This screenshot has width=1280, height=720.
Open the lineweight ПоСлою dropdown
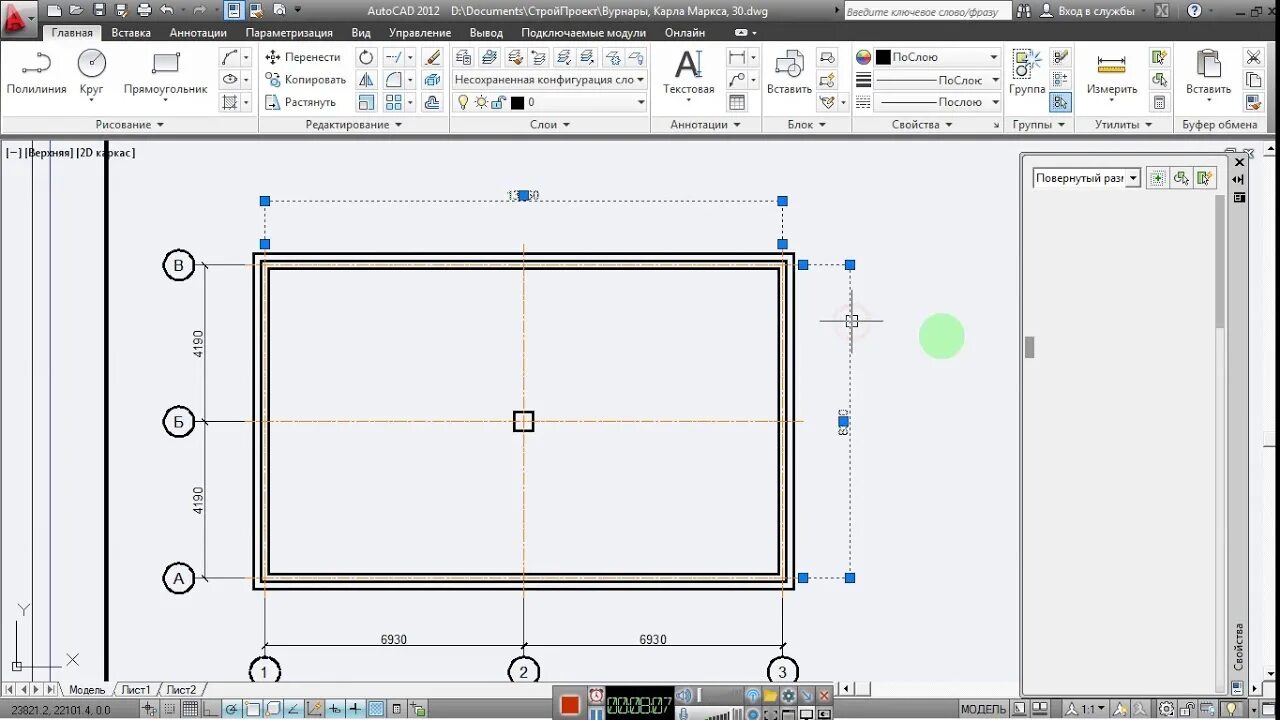tap(937, 79)
